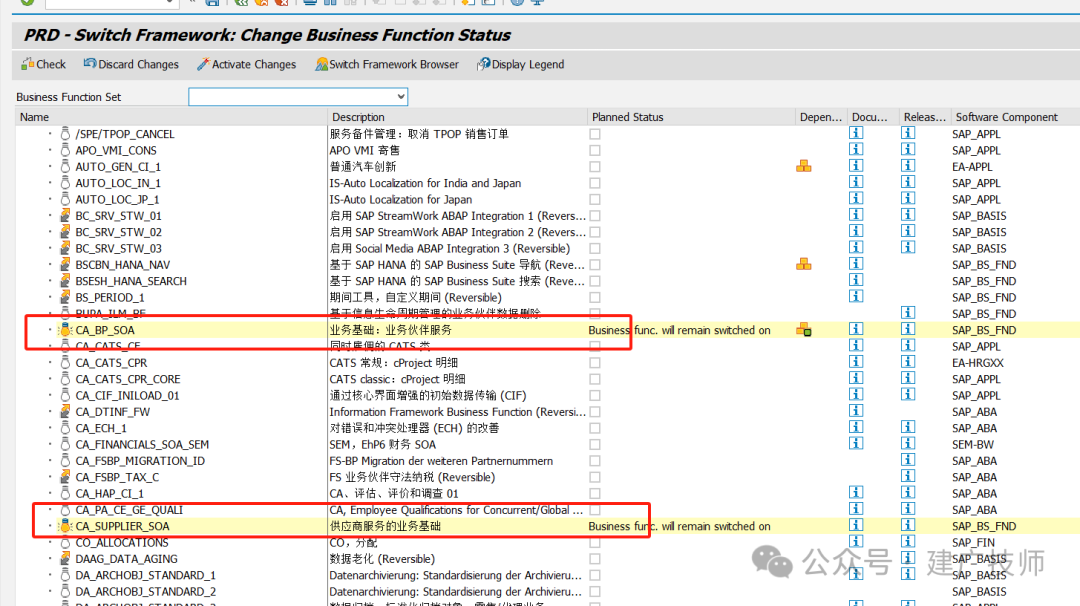Open release notes icon for AUTO_LOC_JP_1

coord(908,198)
